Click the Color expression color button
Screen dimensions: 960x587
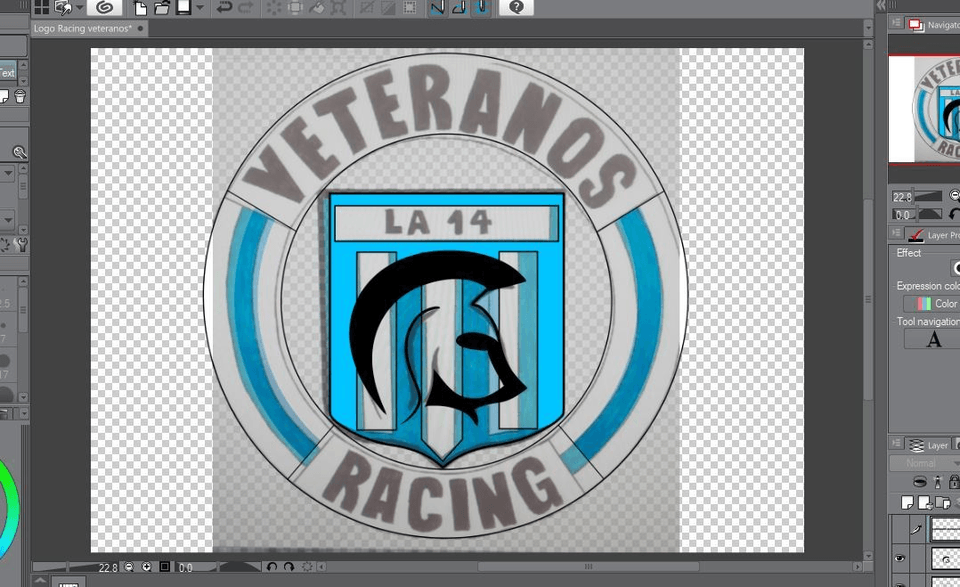[934, 303]
